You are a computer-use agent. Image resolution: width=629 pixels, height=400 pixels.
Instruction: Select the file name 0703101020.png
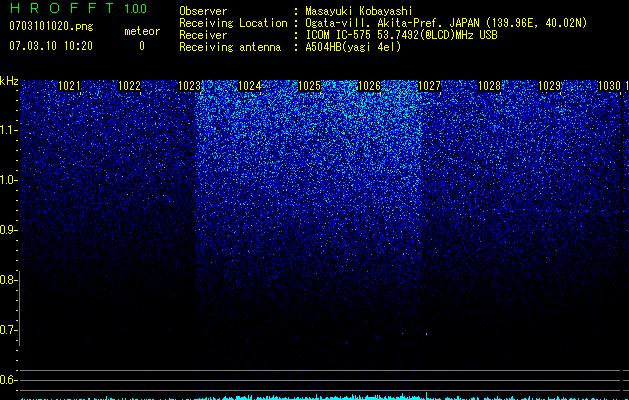pos(51,26)
